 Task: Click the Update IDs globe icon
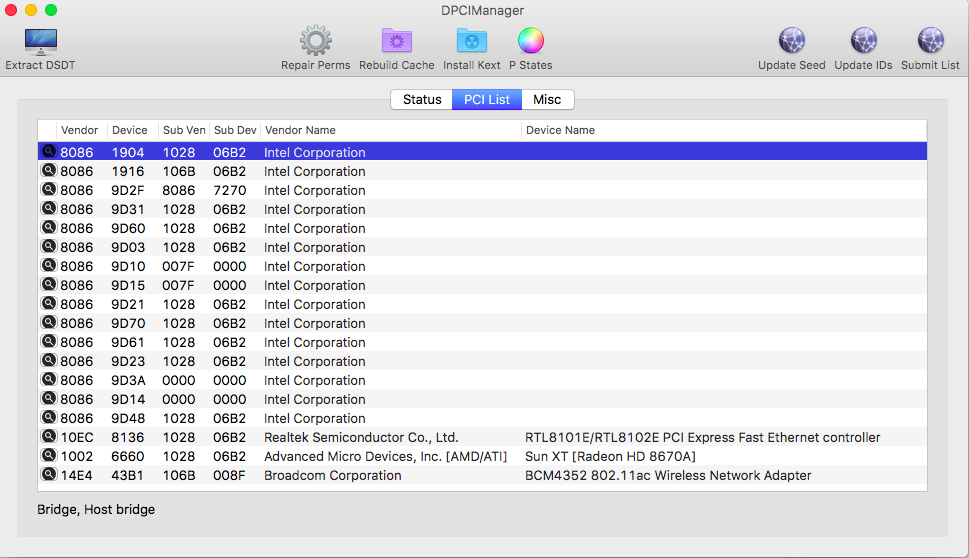click(863, 42)
